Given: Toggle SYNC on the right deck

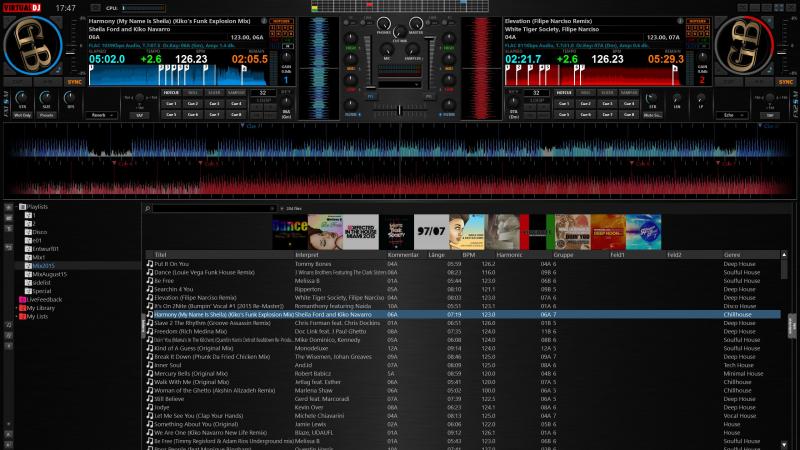Looking at the screenshot, I should coord(786,82).
